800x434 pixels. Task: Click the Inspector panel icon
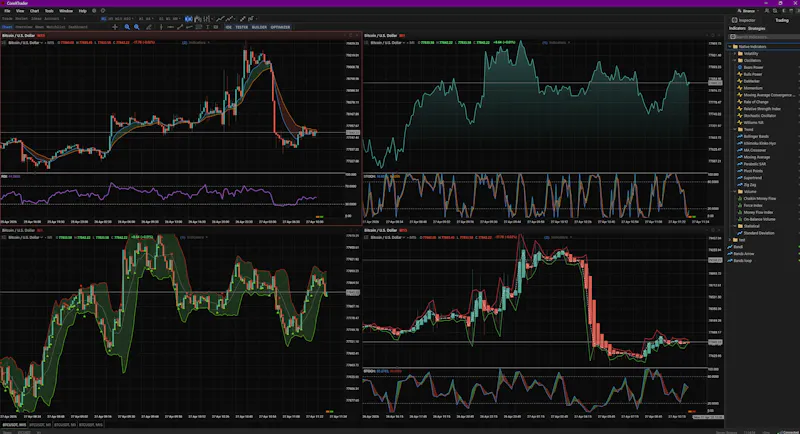pyautogui.click(x=735, y=20)
